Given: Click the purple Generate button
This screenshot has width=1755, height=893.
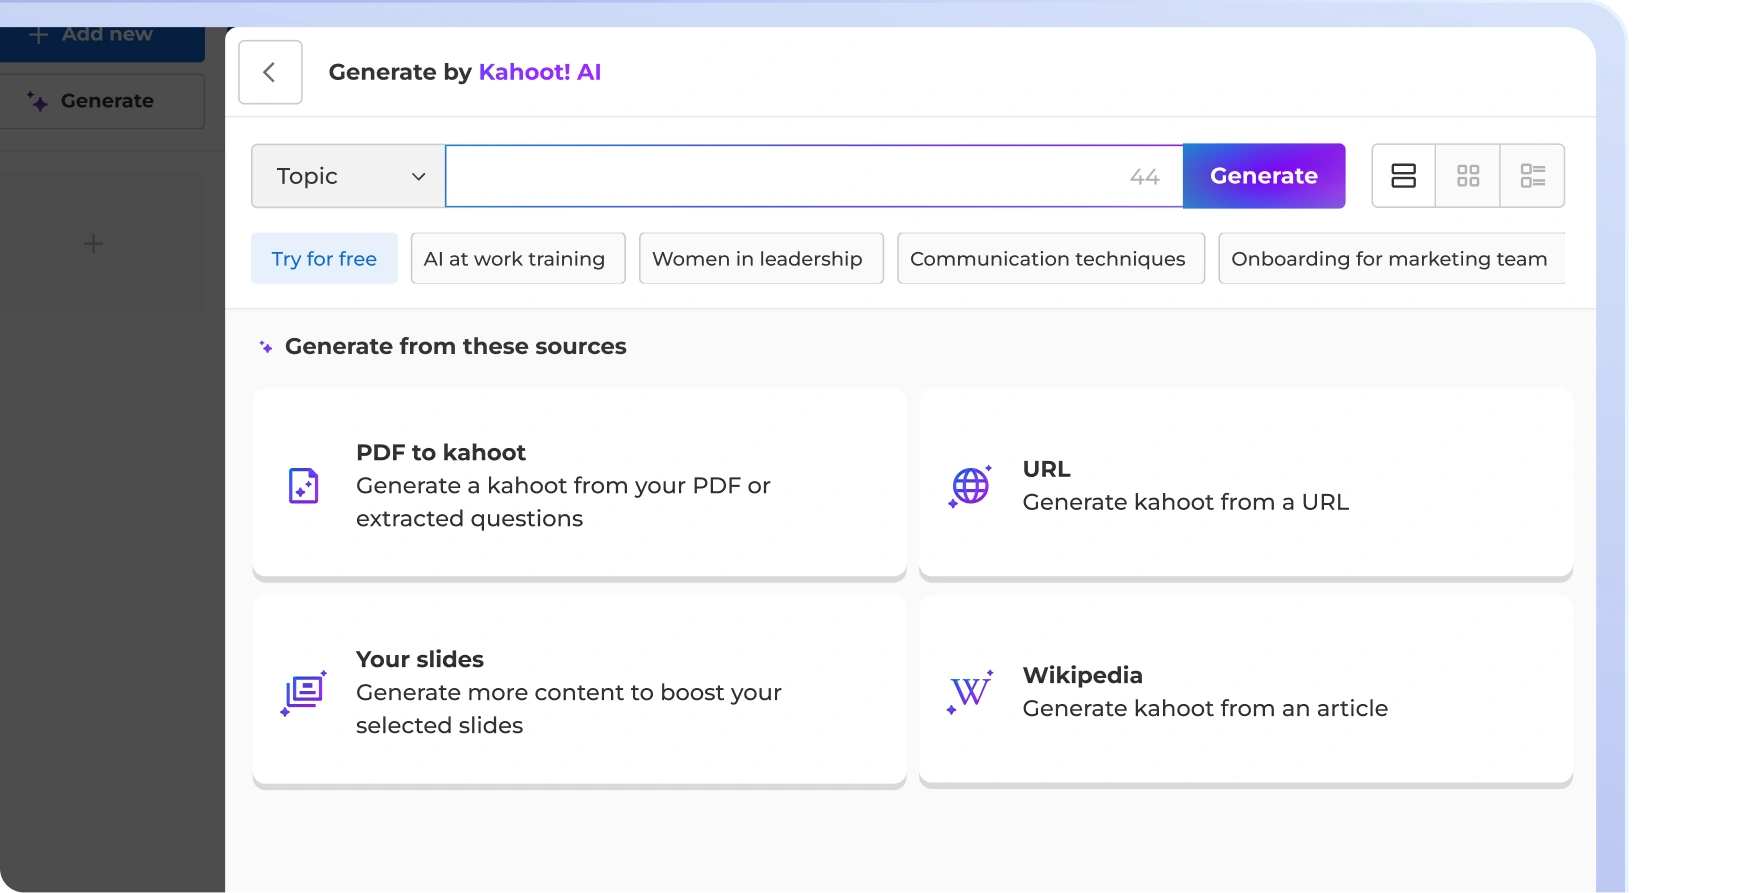Looking at the screenshot, I should [1264, 176].
